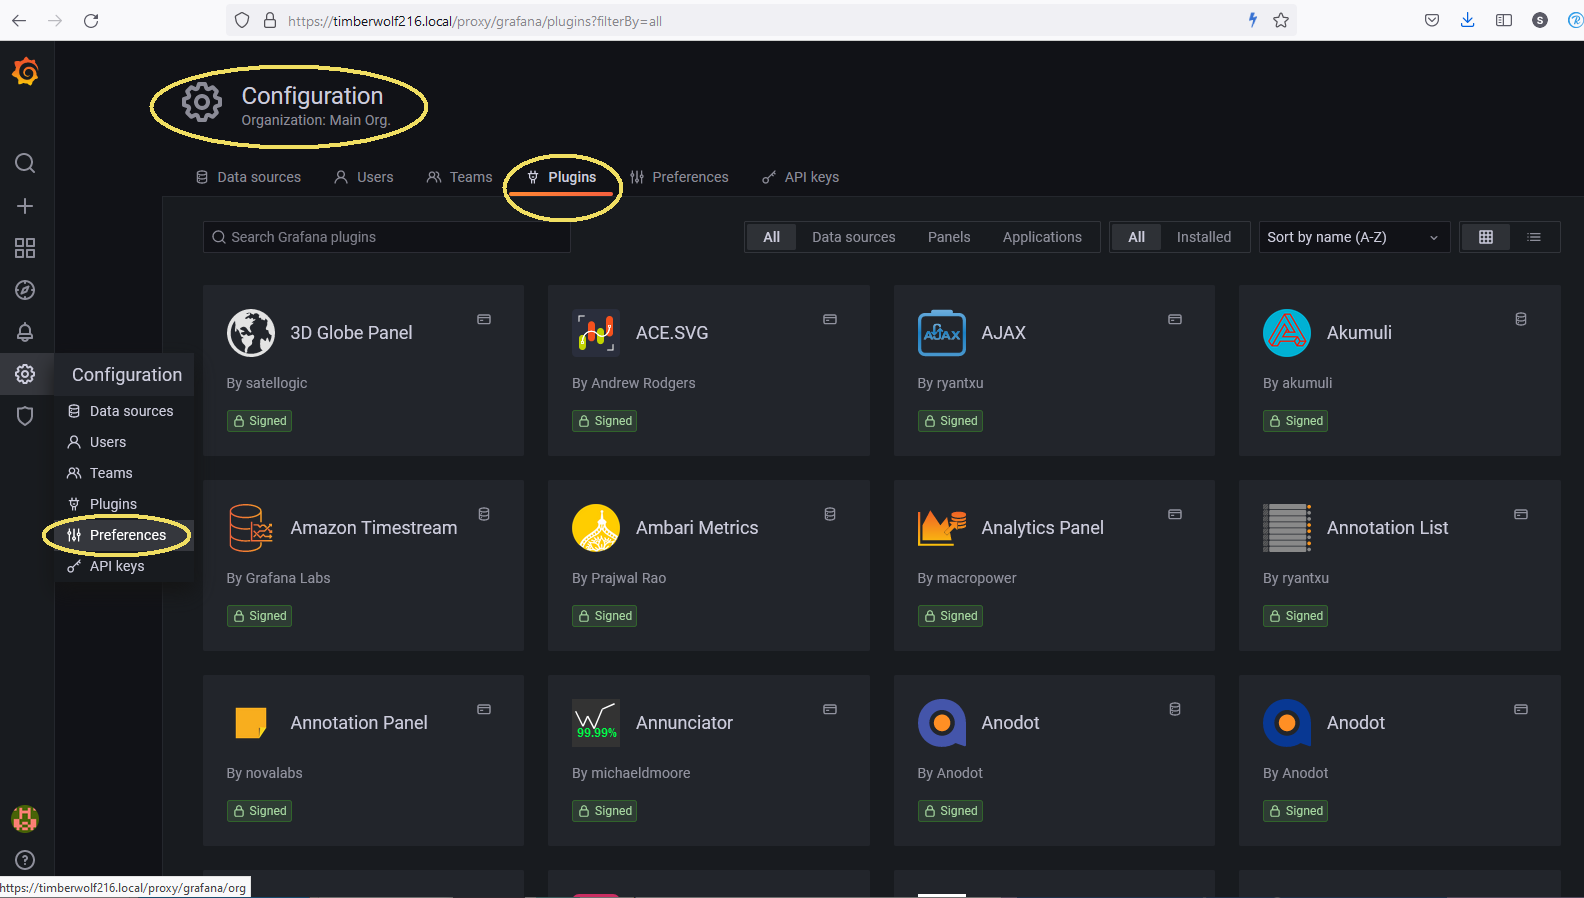Filter plugins by Panels type
Screen dimensions: 1584x898
click(x=949, y=237)
